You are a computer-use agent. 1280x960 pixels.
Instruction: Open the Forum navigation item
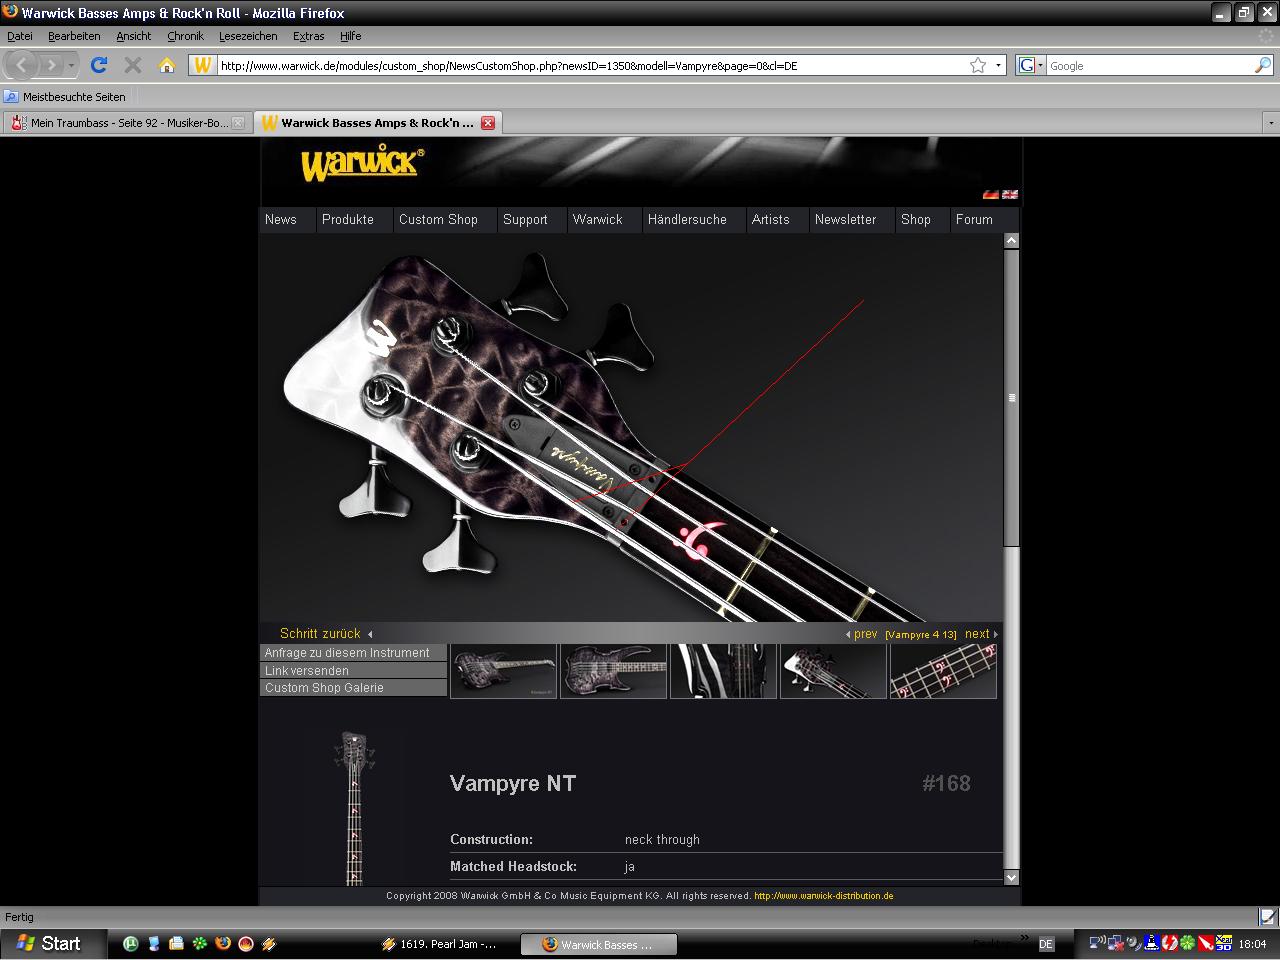click(x=974, y=220)
